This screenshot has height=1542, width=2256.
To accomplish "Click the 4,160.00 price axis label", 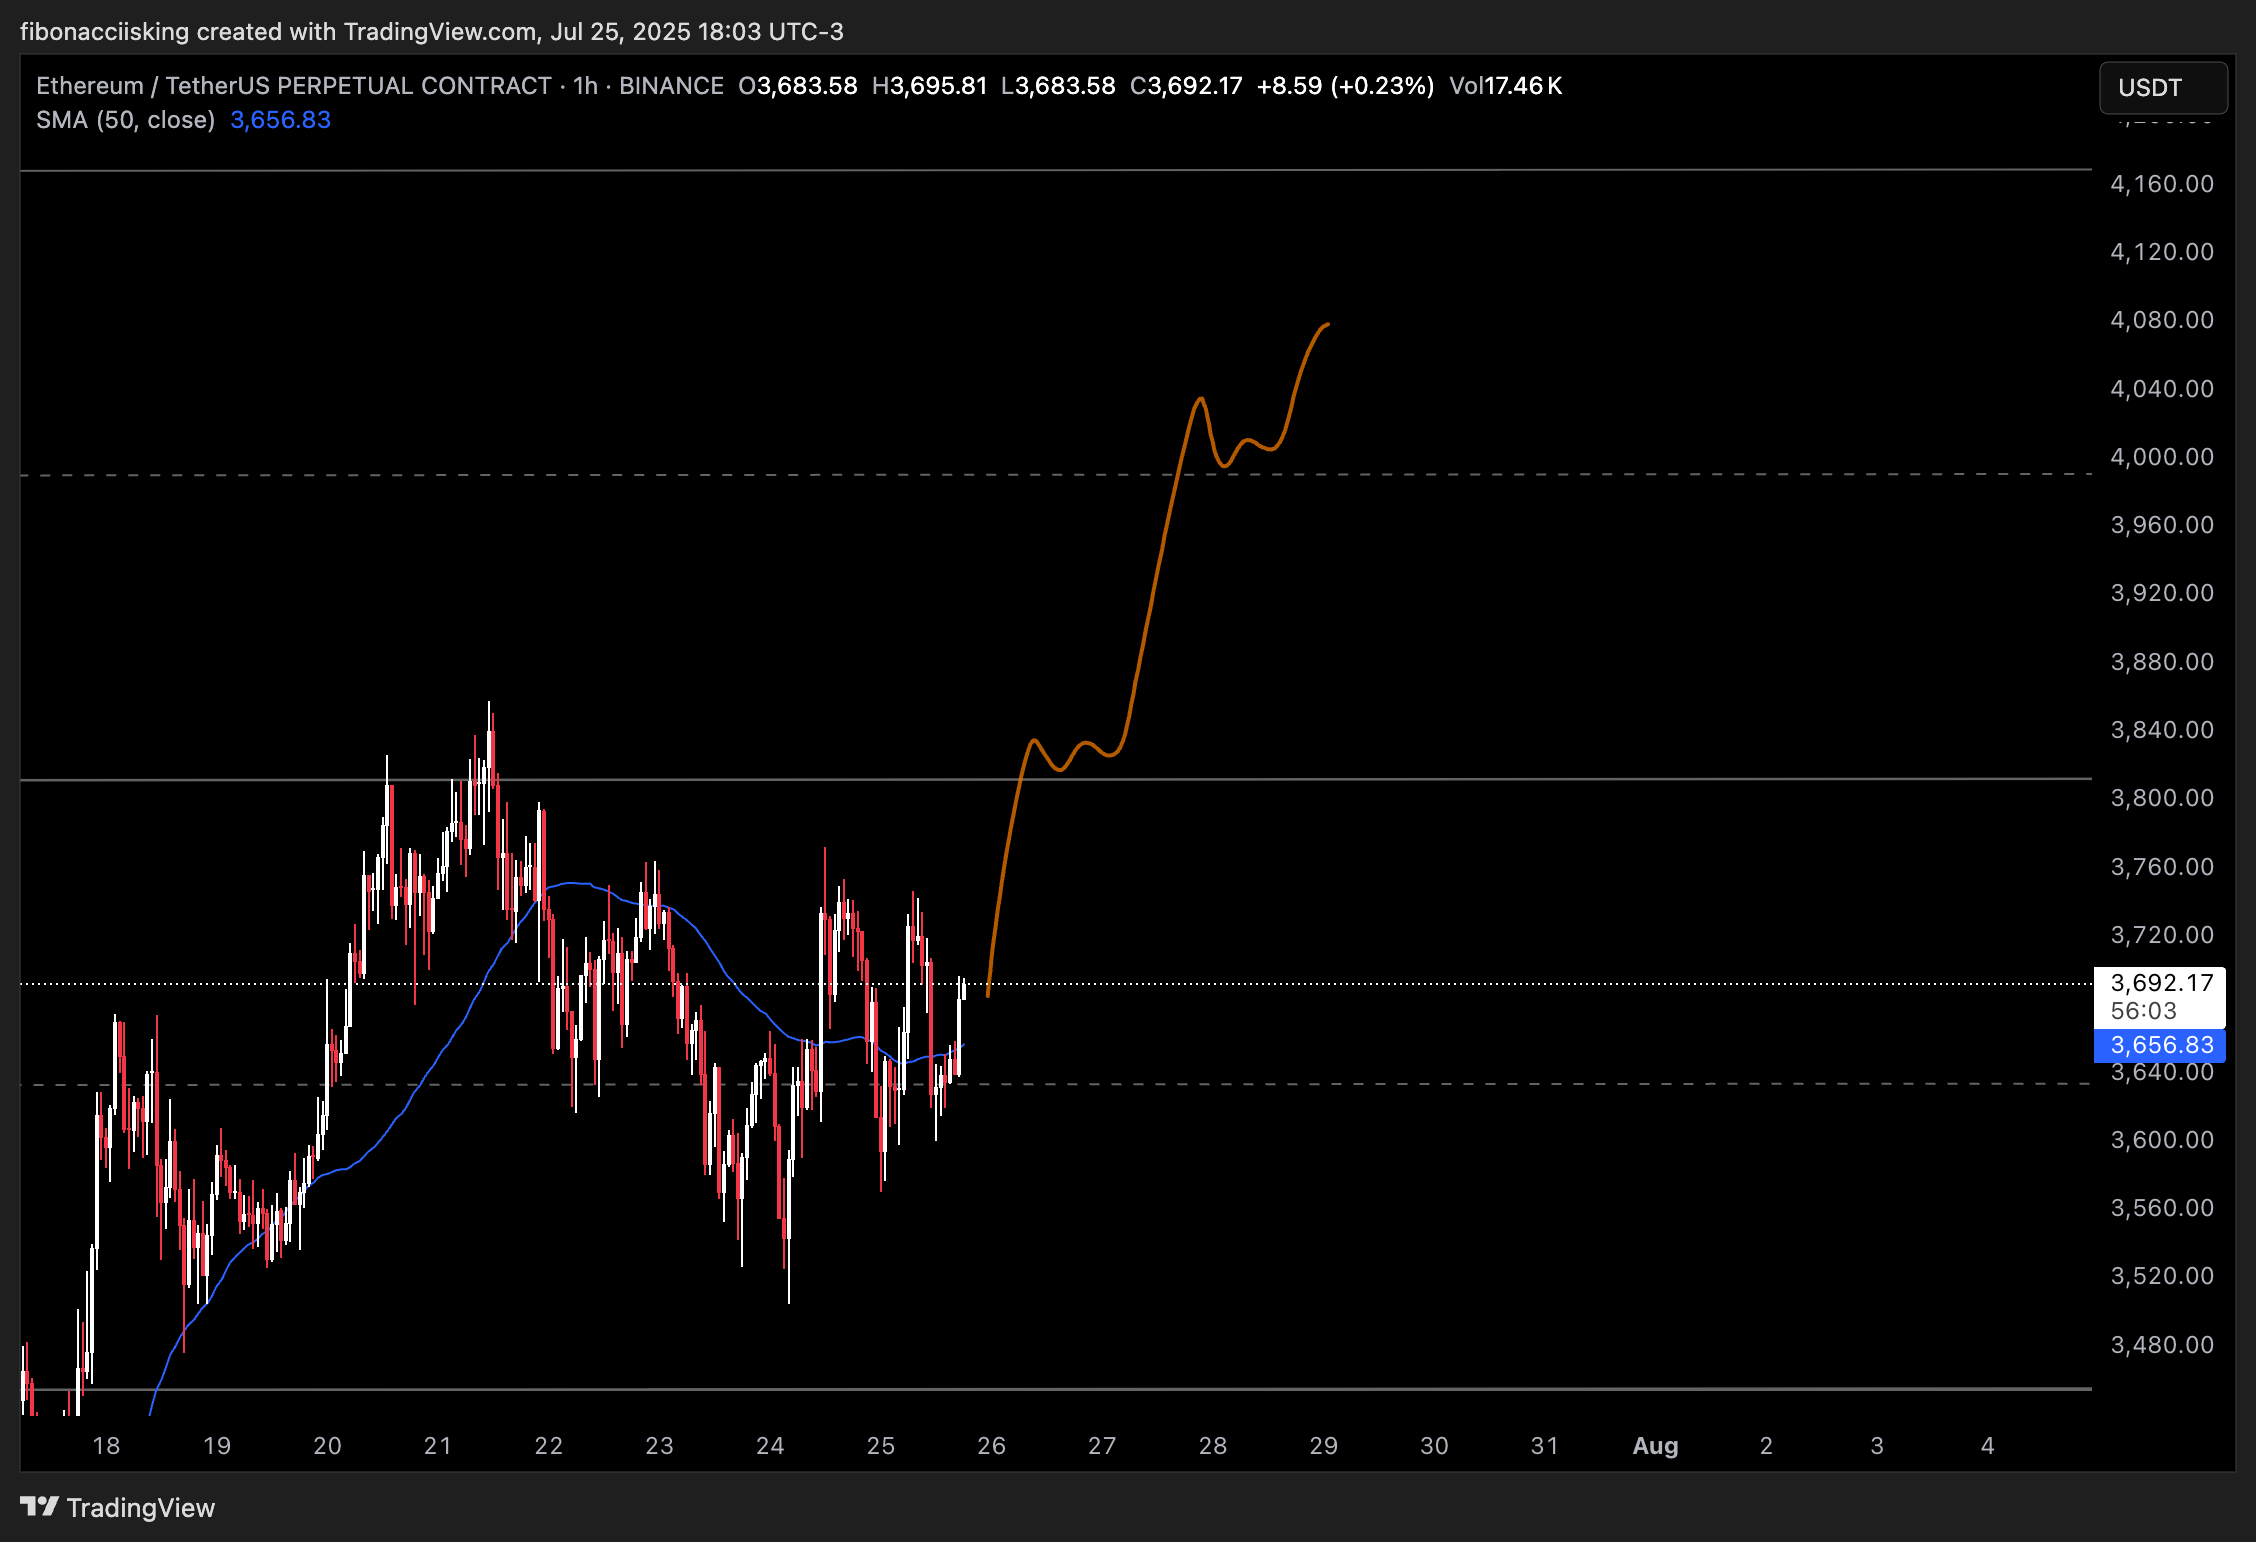I will click(2162, 184).
